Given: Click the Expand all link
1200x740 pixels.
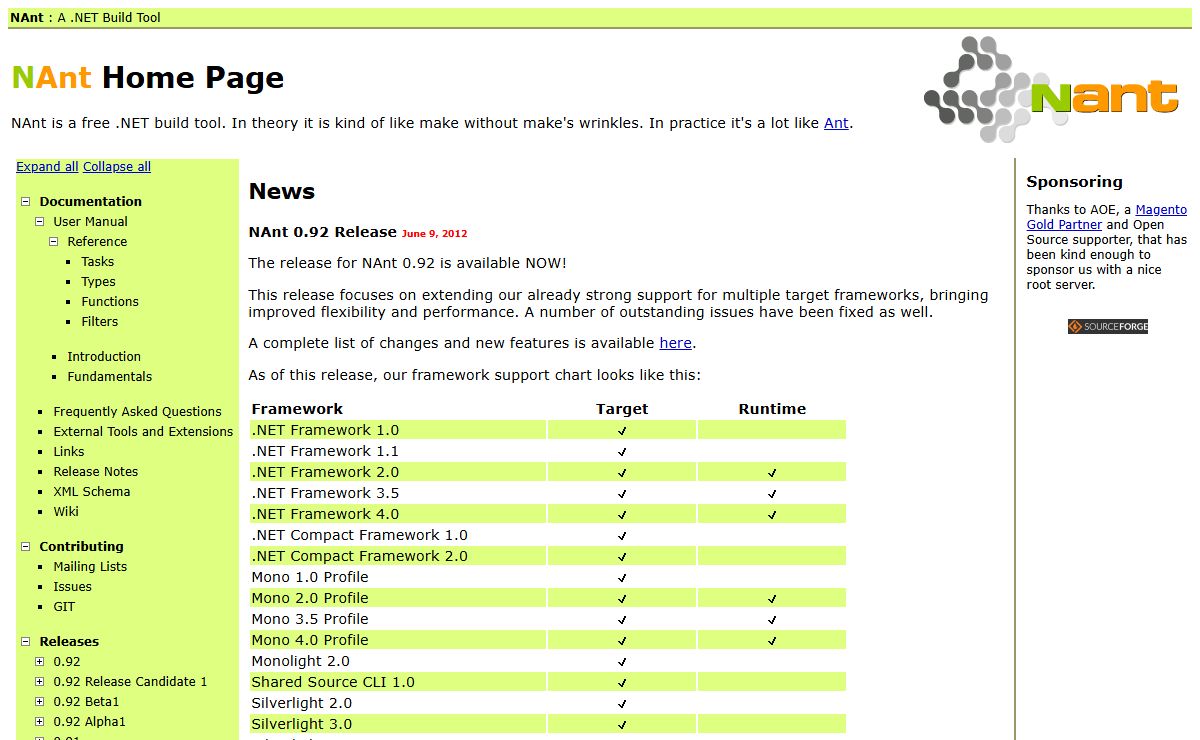Looking at the screenshot, I should click(47, 167).
